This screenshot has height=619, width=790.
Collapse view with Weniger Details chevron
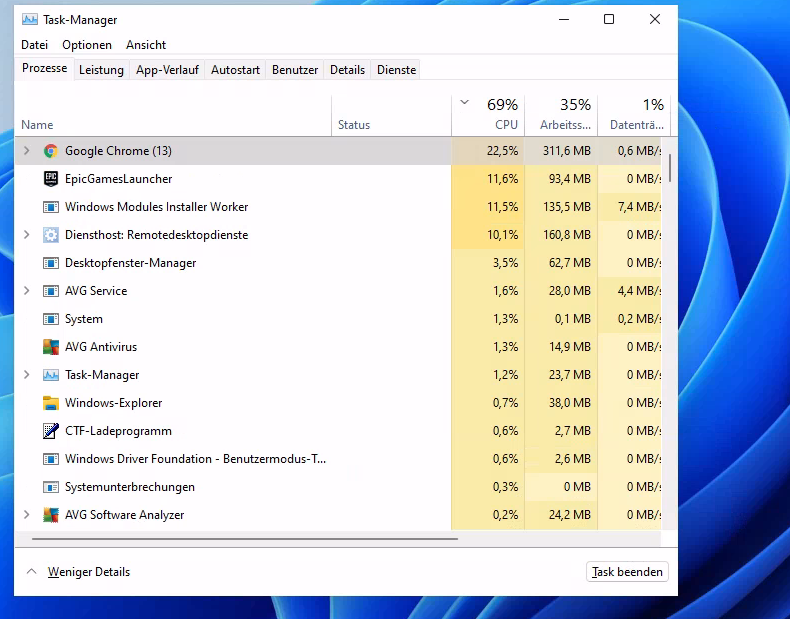(x=31, y=572)
